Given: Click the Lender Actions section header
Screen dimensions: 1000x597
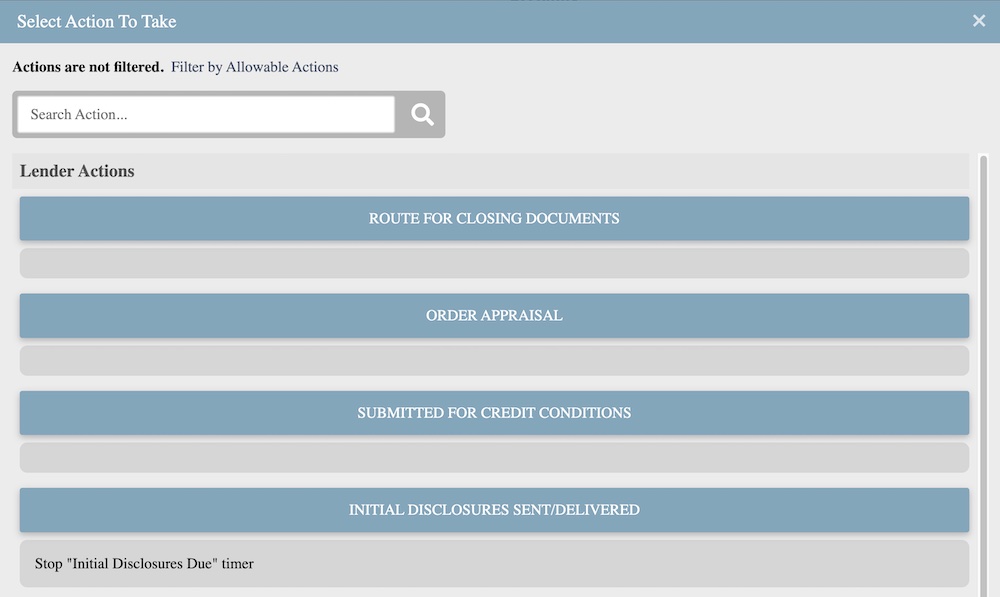Looking at the screenshot, I should point(77,171).
